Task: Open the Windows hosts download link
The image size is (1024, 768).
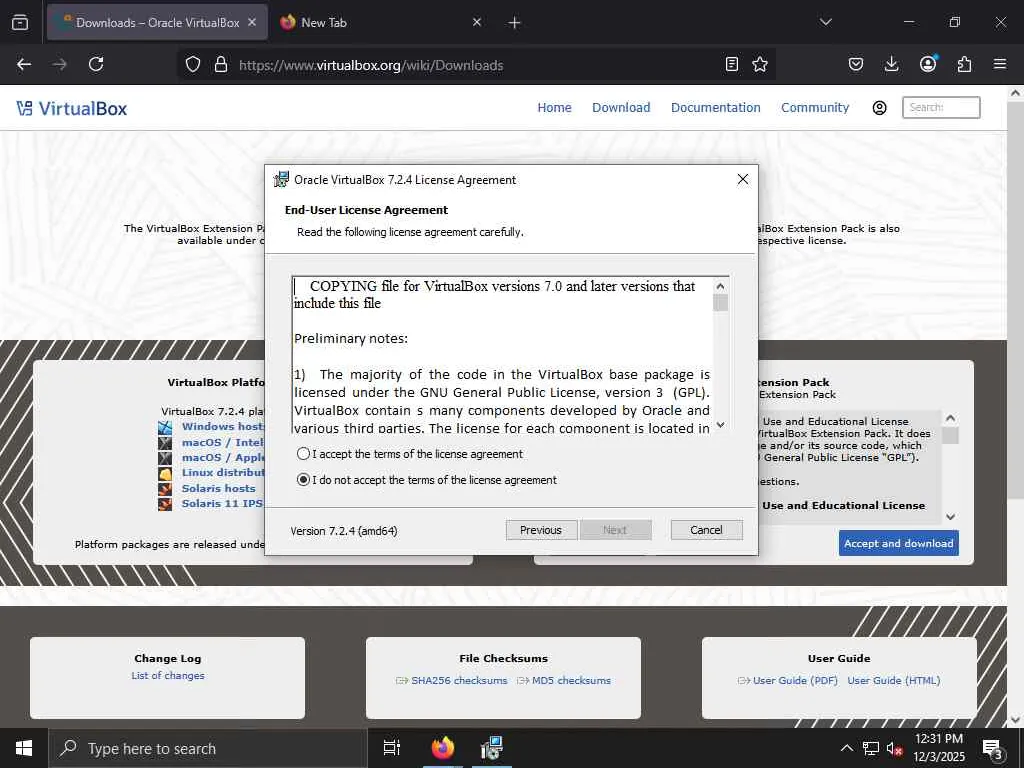Action: point(223,426)
